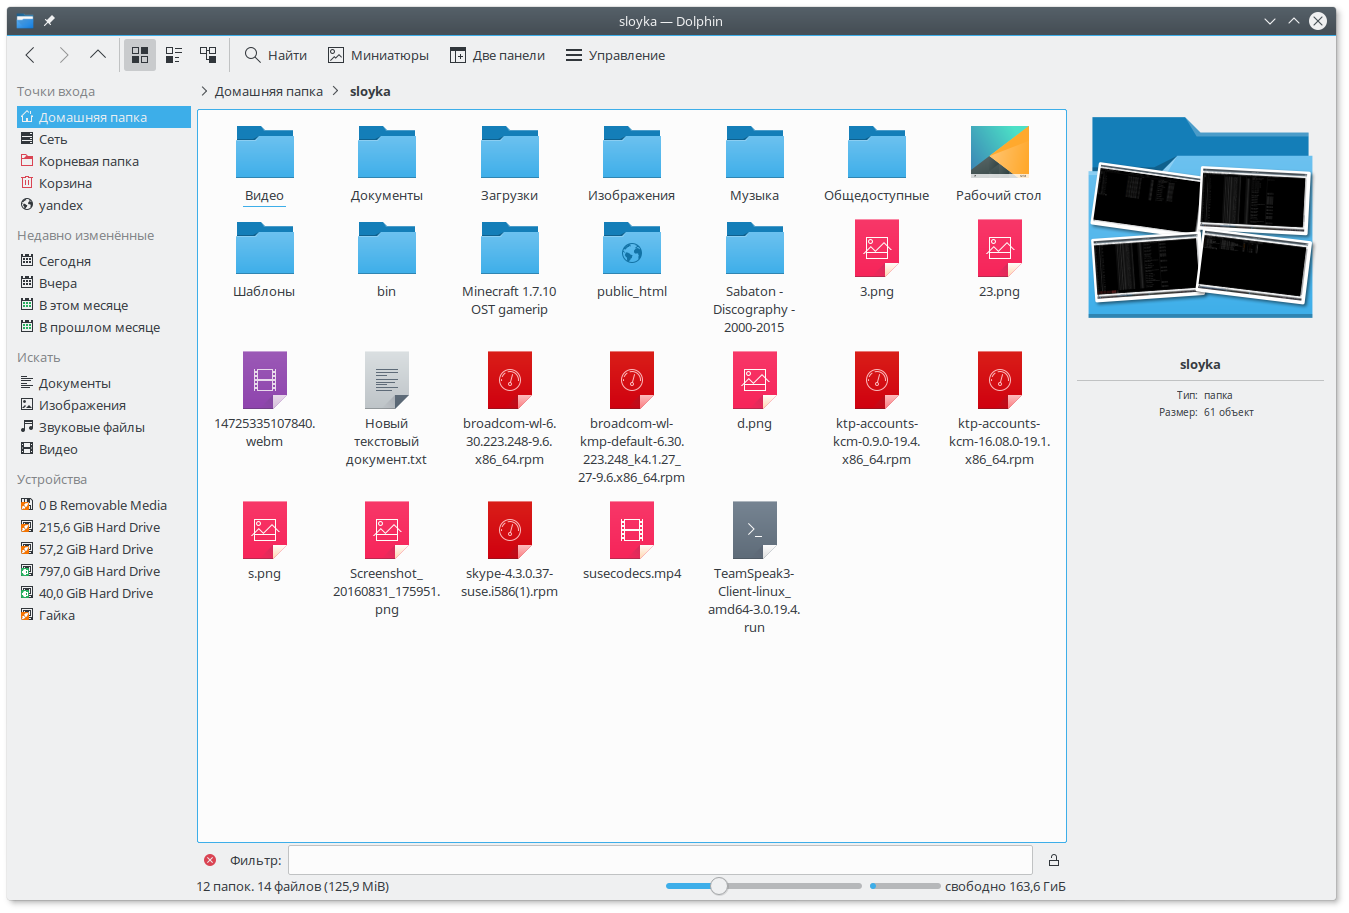Select the s.png image file
1349x913 pixels.
pyautogui.click(x=265, y=530)
